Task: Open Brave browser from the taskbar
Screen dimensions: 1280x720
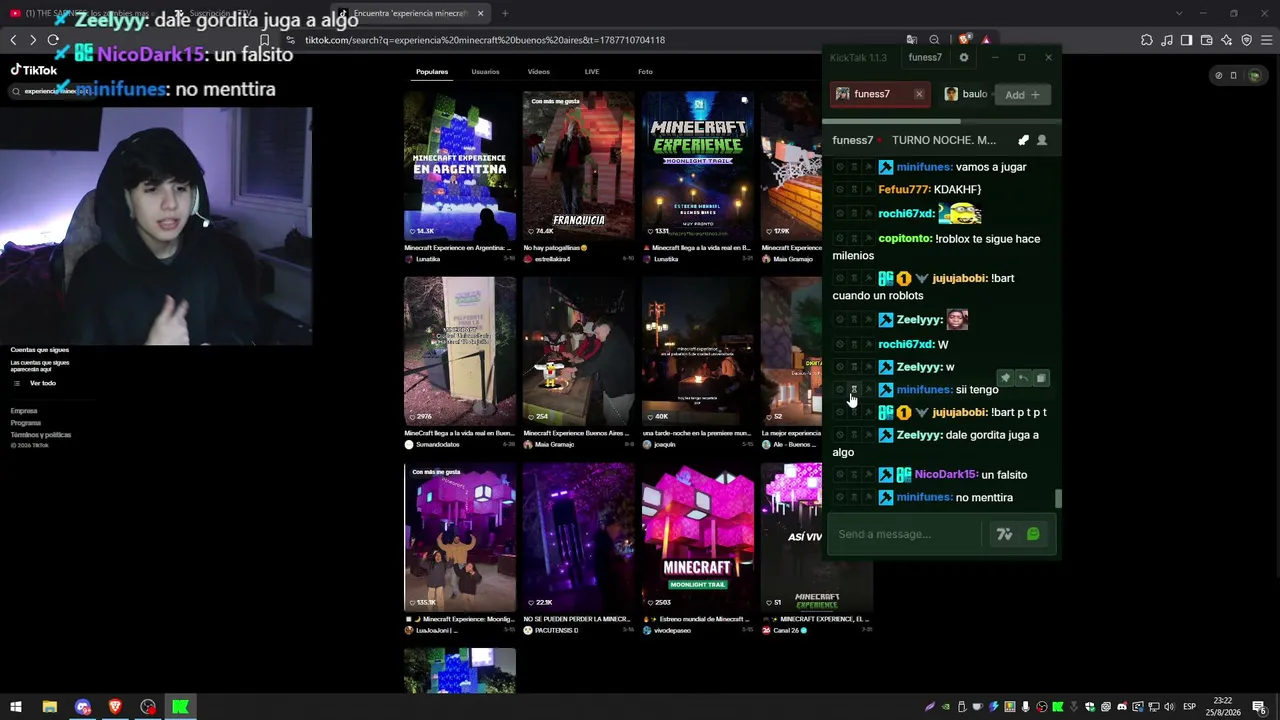Action: (115, 707)
